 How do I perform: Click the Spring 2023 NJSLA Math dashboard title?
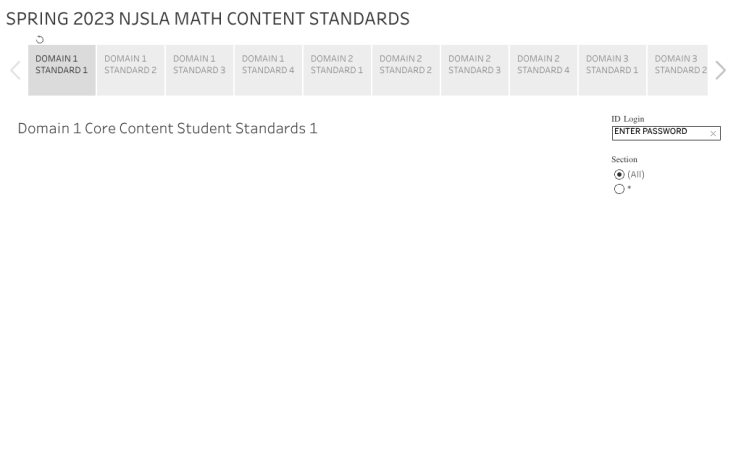pos(208,19)
